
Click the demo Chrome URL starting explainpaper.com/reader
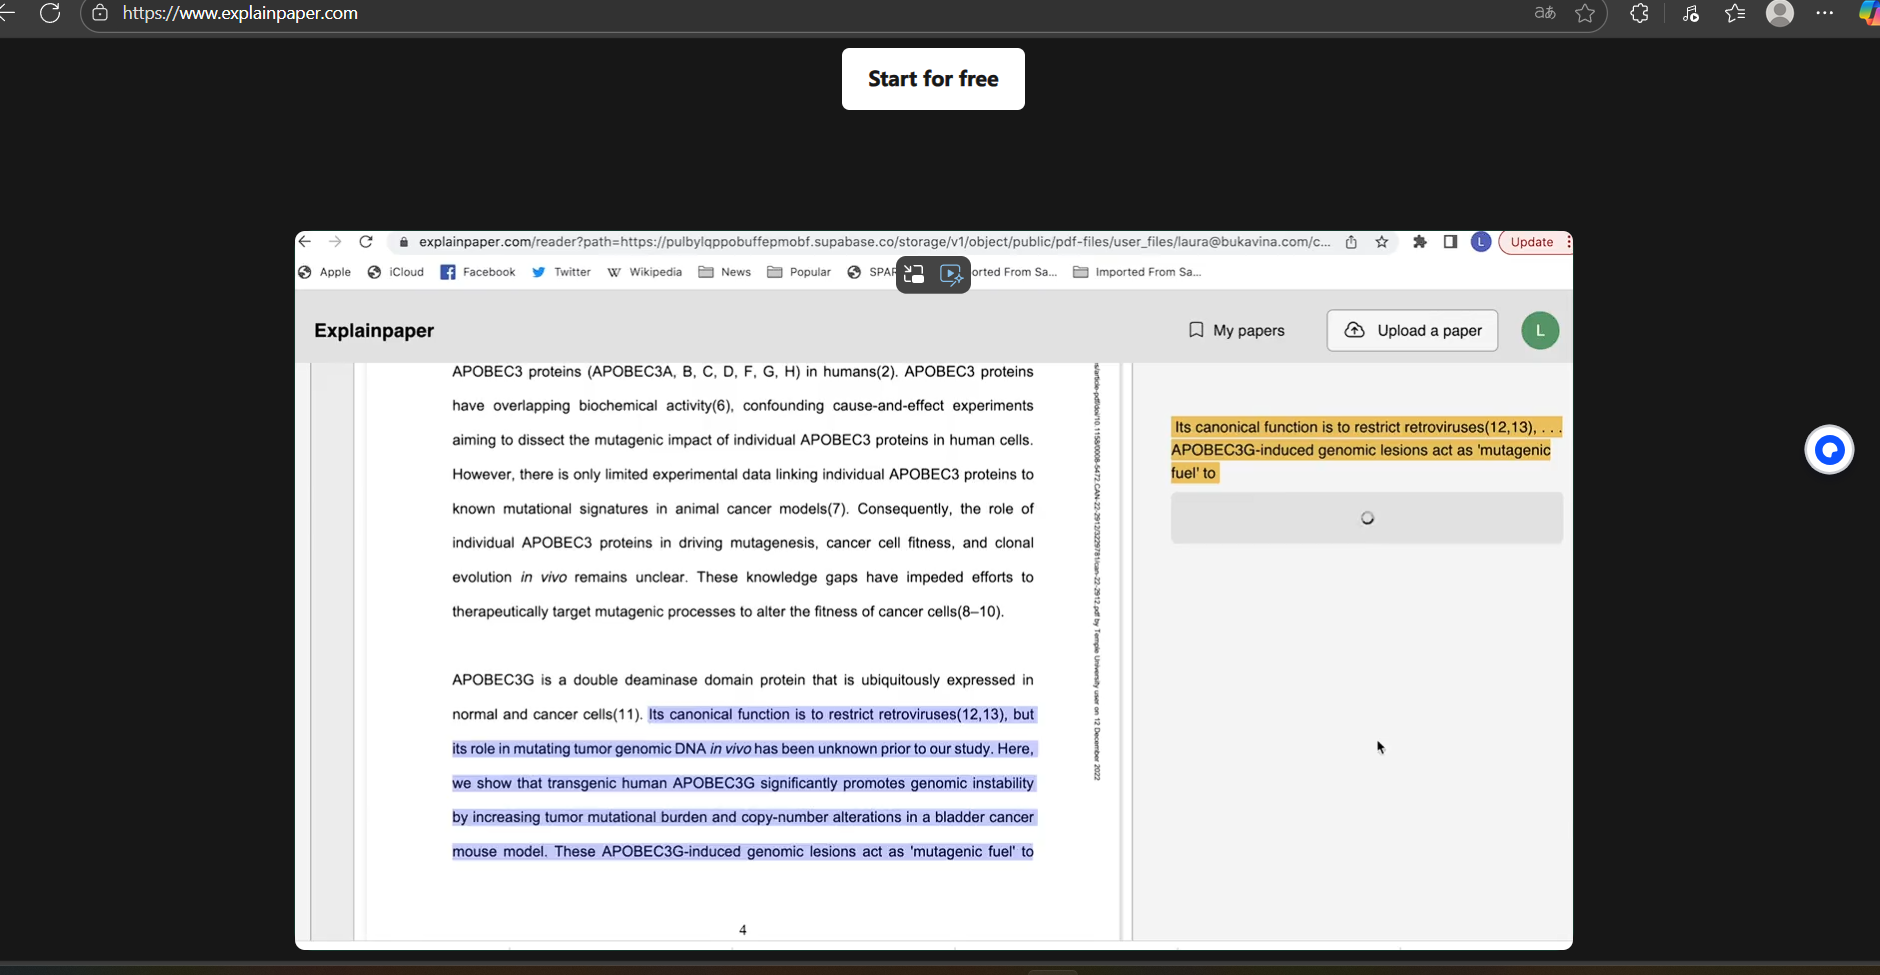(874, 242)
